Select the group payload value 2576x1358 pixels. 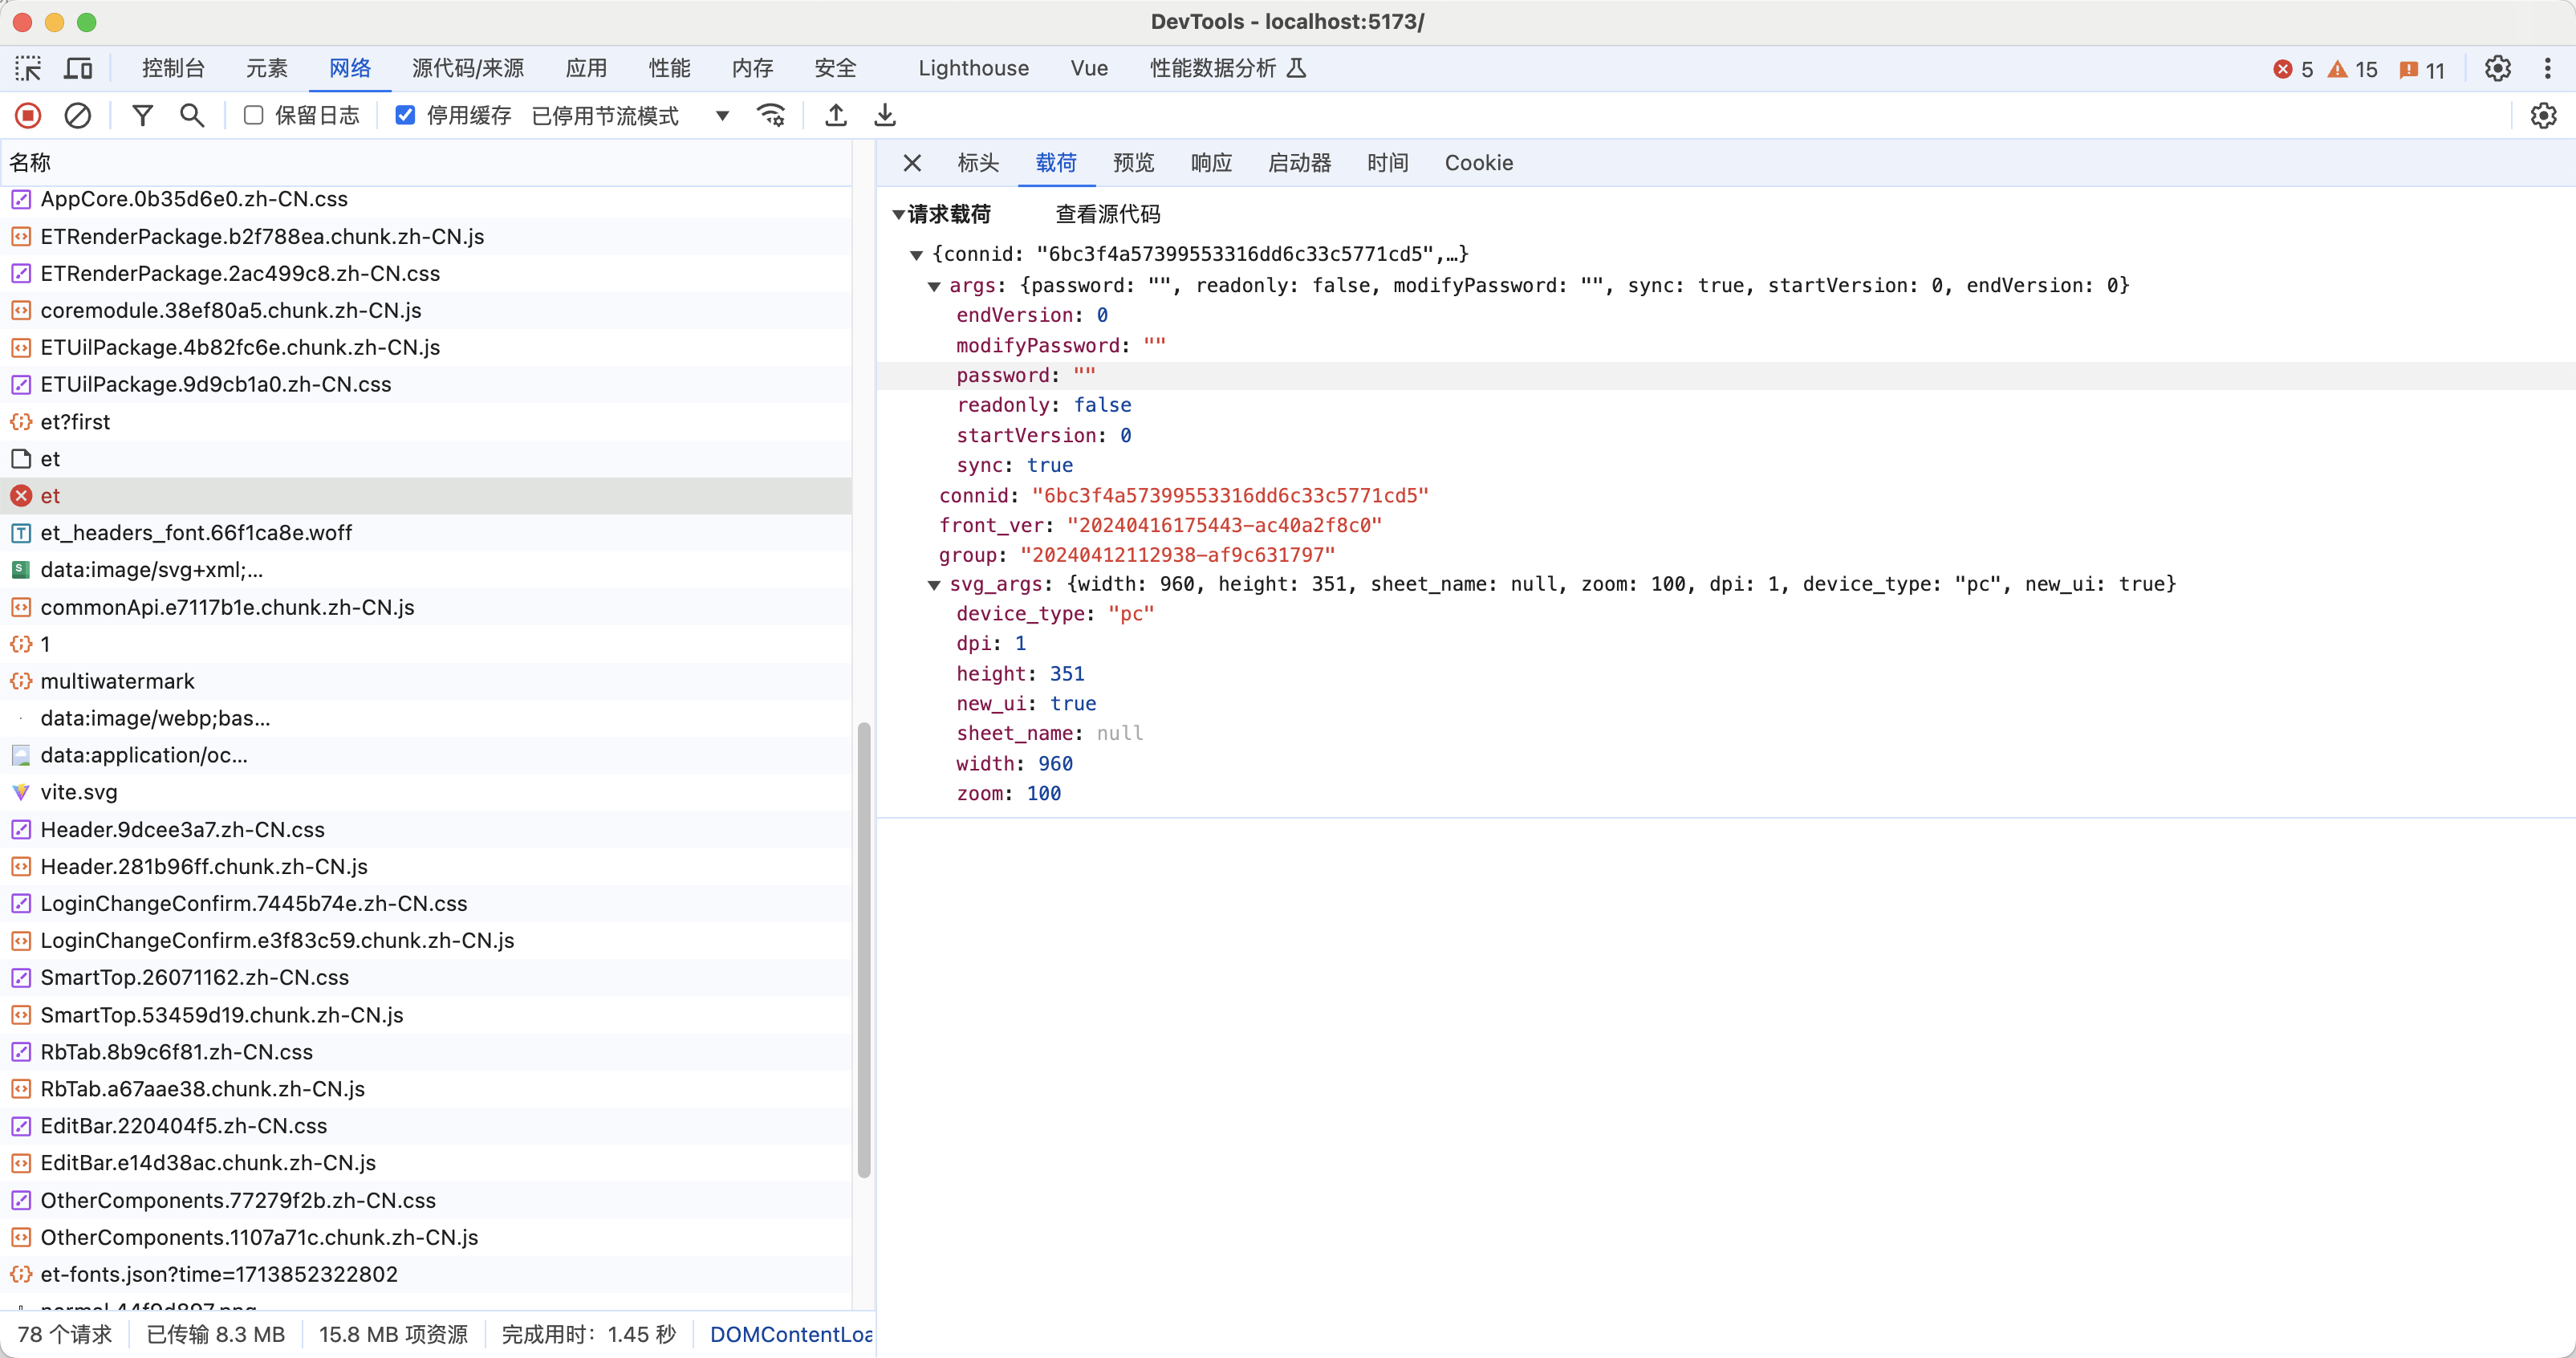(x=1177, y=555)
